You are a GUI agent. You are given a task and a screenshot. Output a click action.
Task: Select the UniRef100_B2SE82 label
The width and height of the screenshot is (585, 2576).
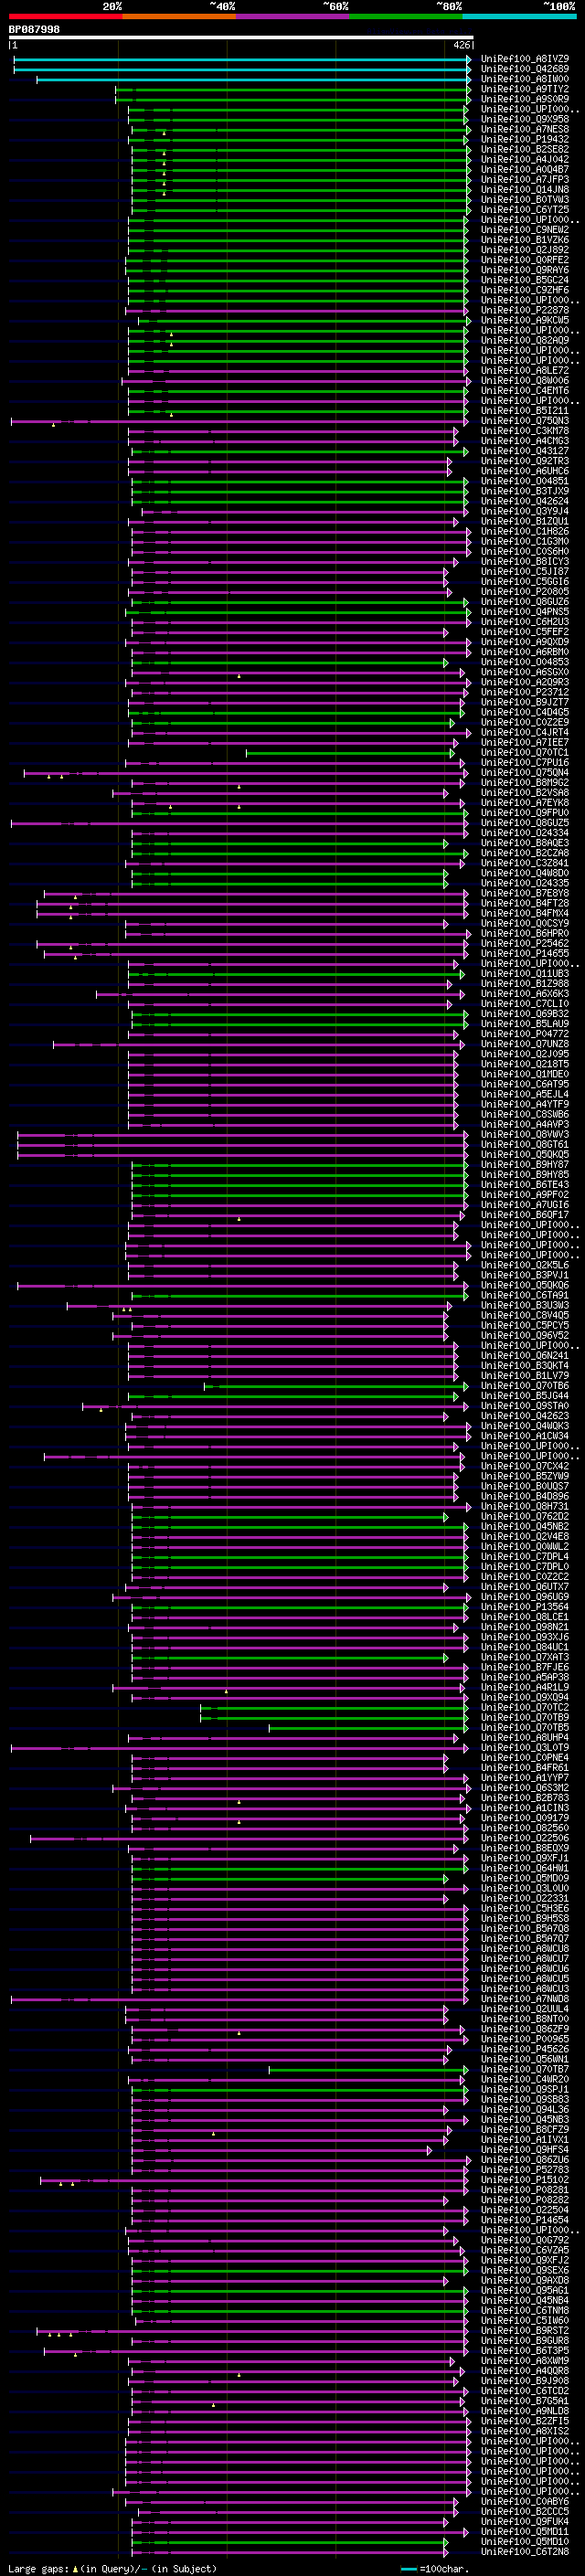pyautogui.click(x=525, y=149)
